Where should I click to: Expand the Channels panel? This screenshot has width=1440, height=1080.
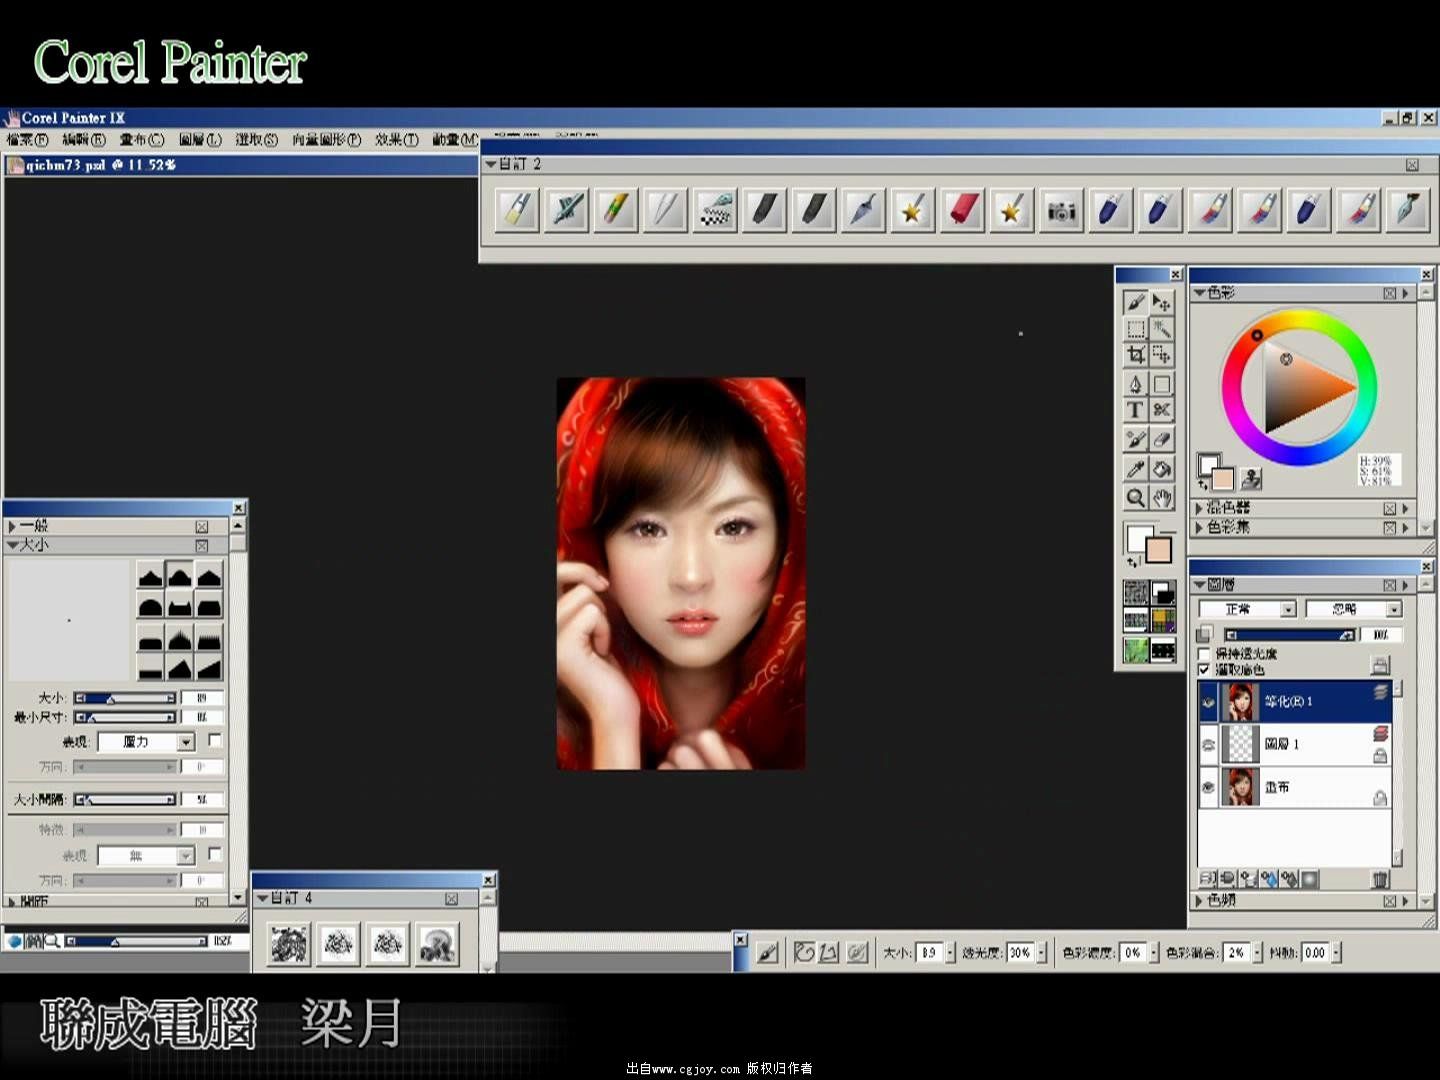pyautogui.click(x=1199, y=901)
